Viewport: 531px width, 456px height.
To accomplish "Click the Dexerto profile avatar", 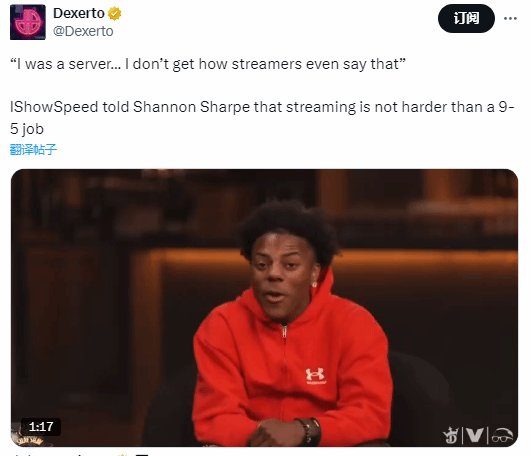I will click(x=28, y=22).
